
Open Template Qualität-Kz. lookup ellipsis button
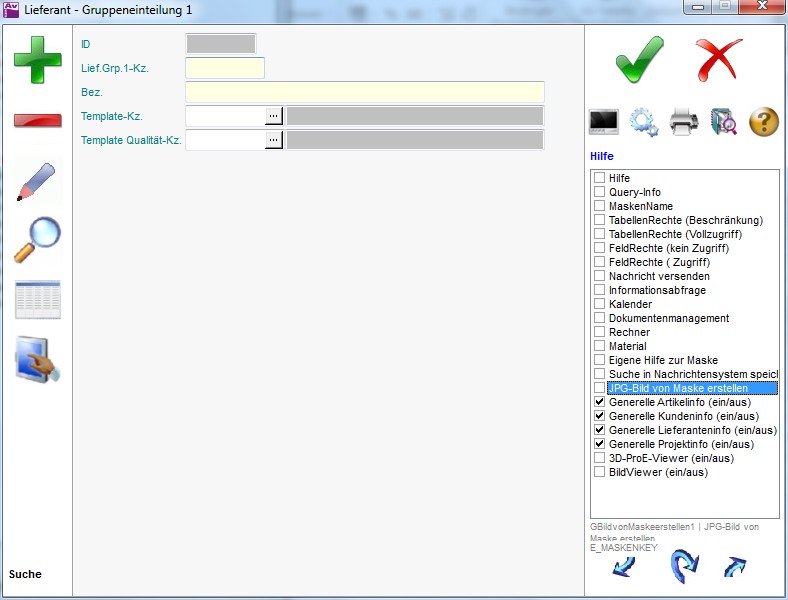274,140
